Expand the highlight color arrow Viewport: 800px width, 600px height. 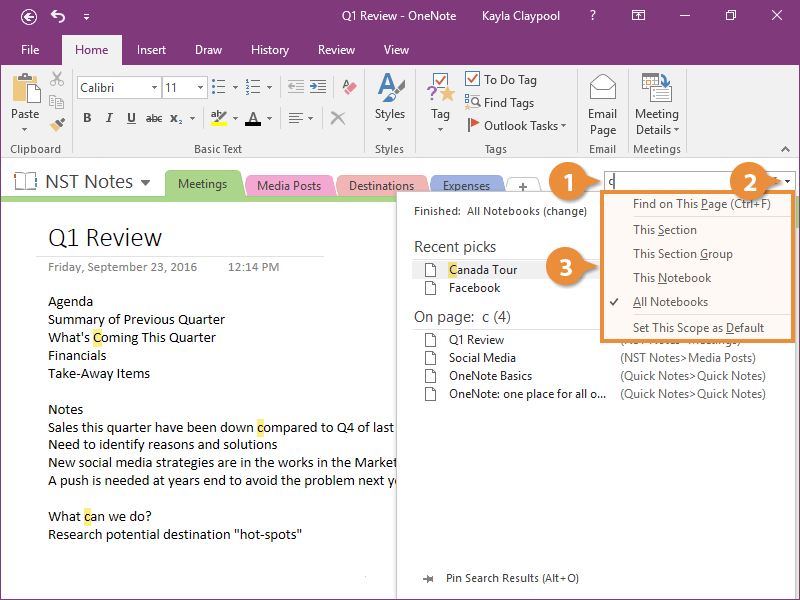235,119
